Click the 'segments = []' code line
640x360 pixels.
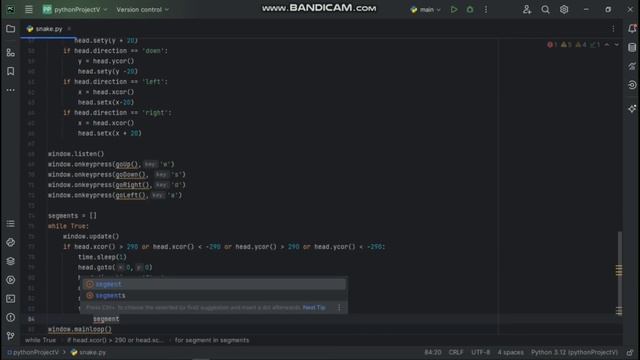pos(72,216)
